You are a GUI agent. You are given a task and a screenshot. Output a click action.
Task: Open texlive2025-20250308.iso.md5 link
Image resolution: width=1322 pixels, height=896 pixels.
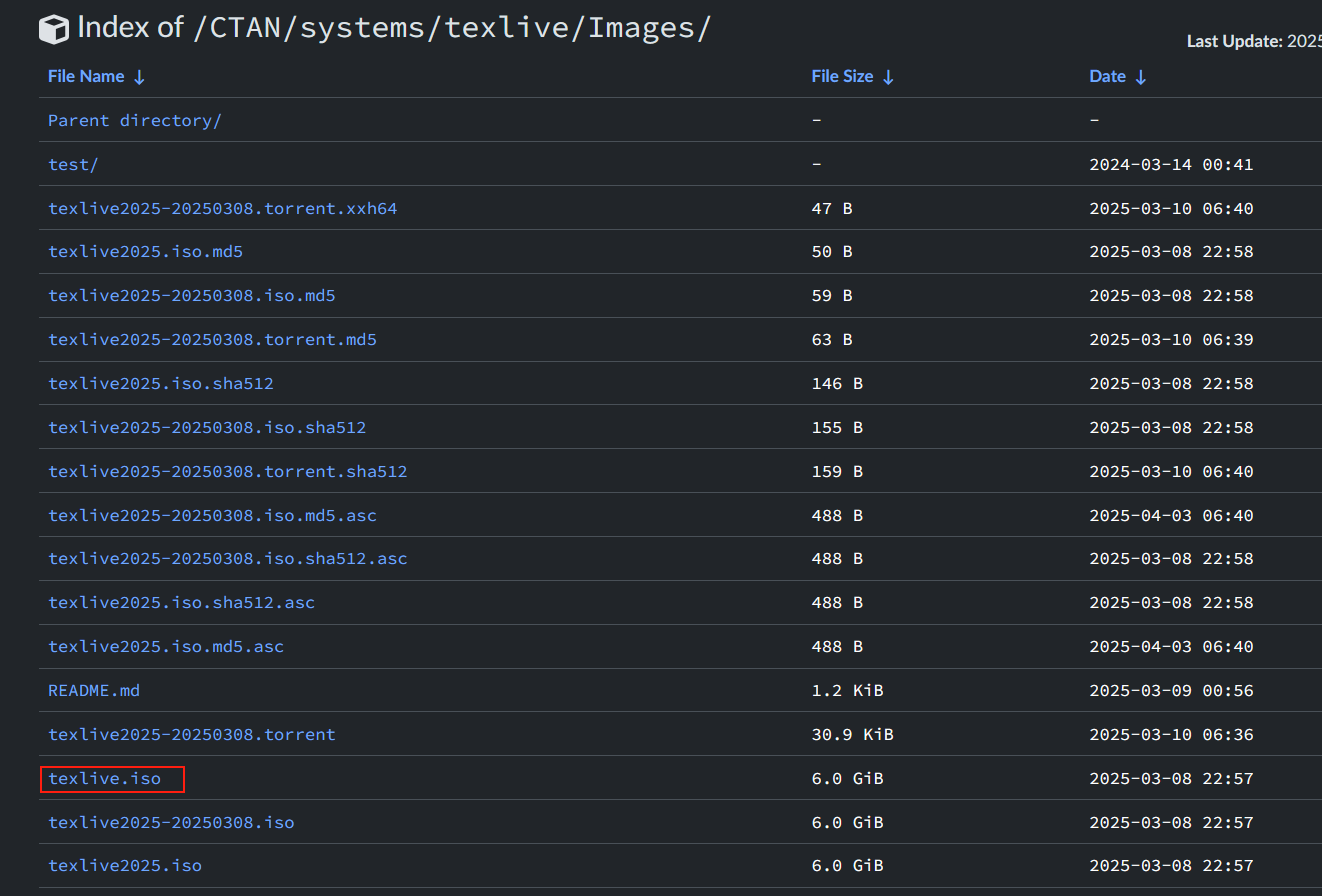point(192,296)
